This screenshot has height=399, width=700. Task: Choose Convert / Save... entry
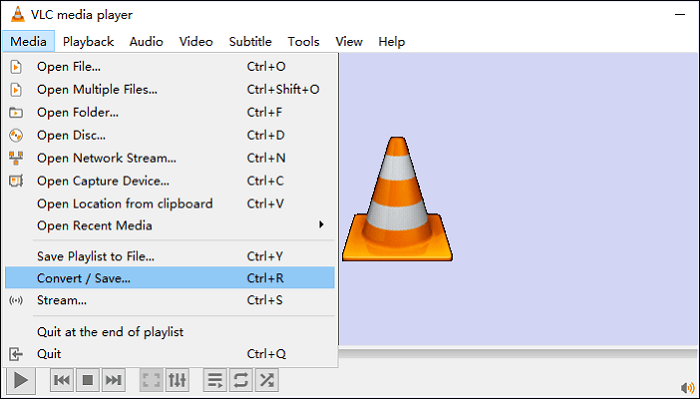170,278
